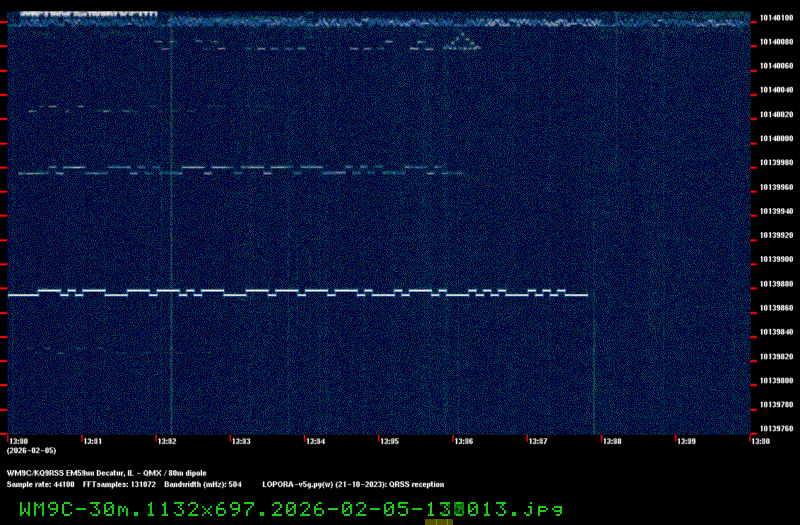Click the triangle-shaped signal pattern near the top
Screen dimensions: 800x525
click(x=461, y=41)
